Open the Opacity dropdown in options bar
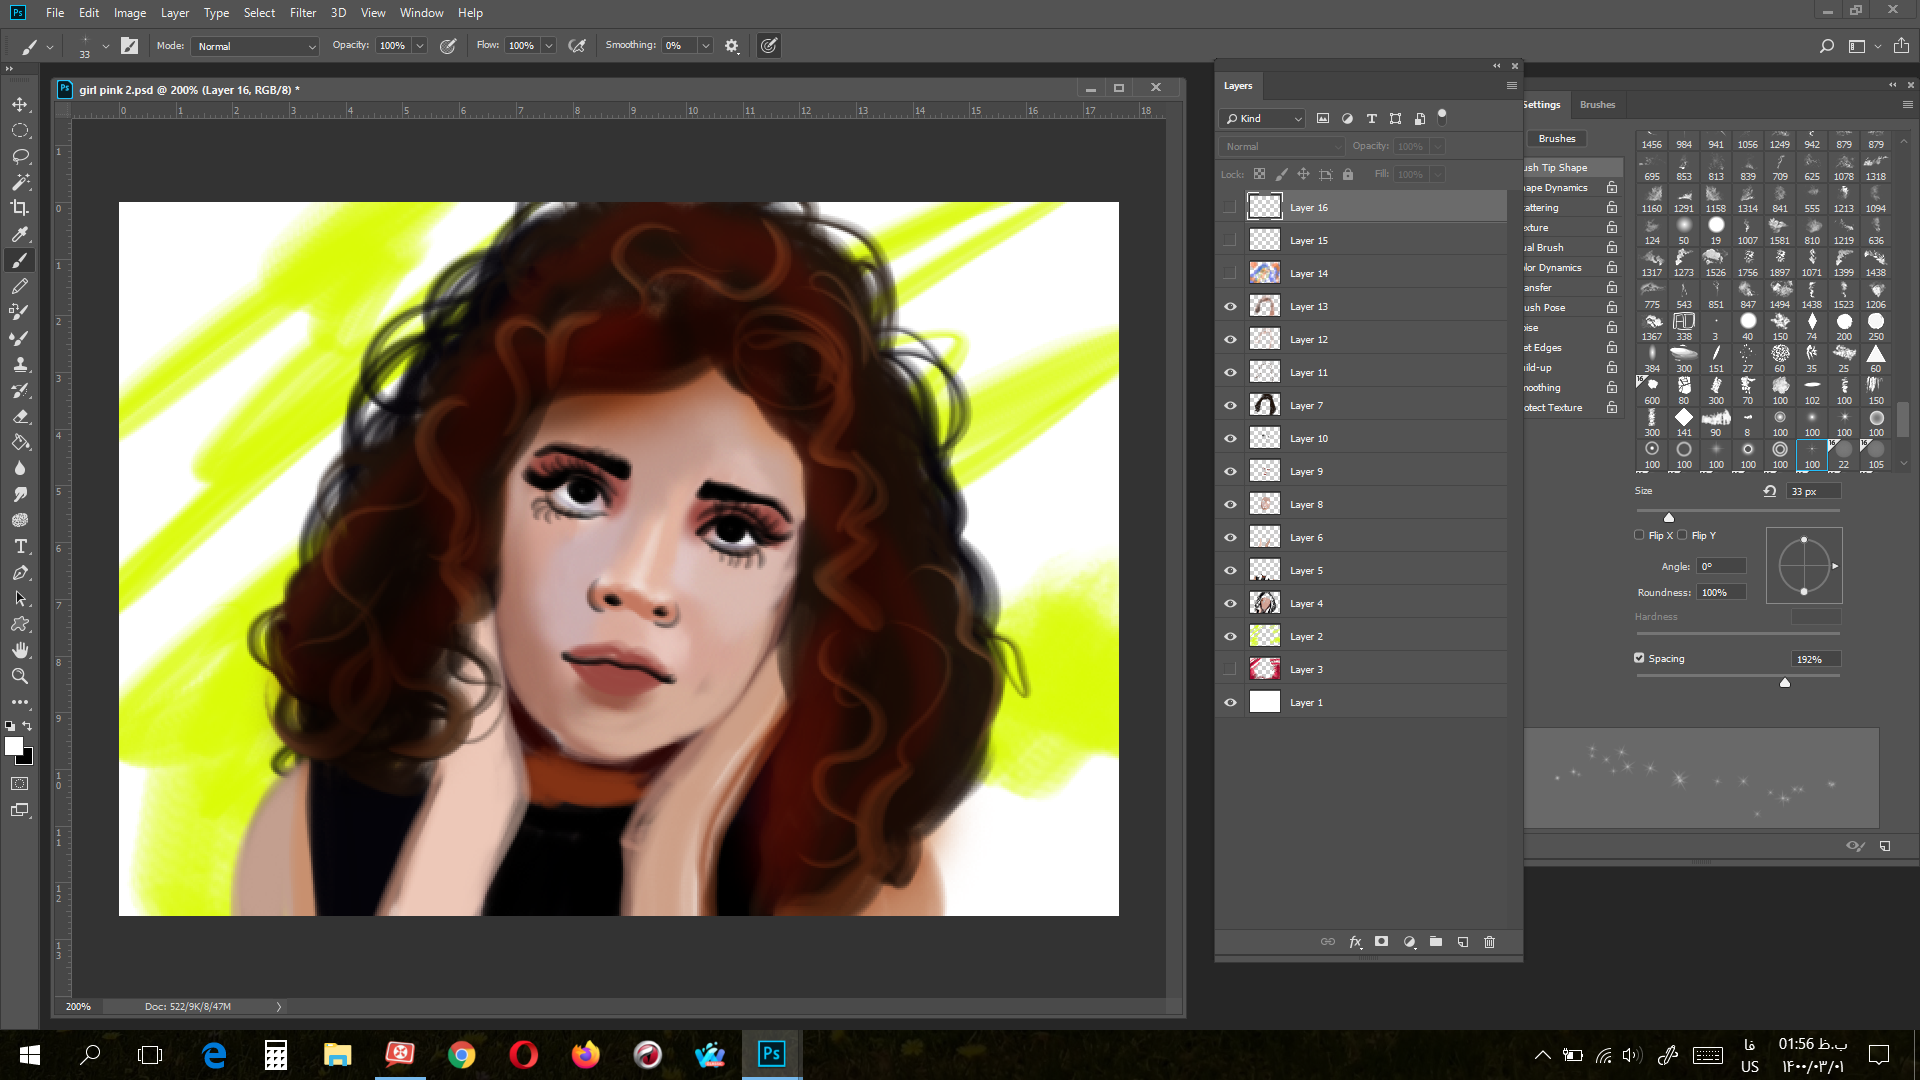Image resolution: width=1920 pixels, height=1080 pixels. coord(420,46)
